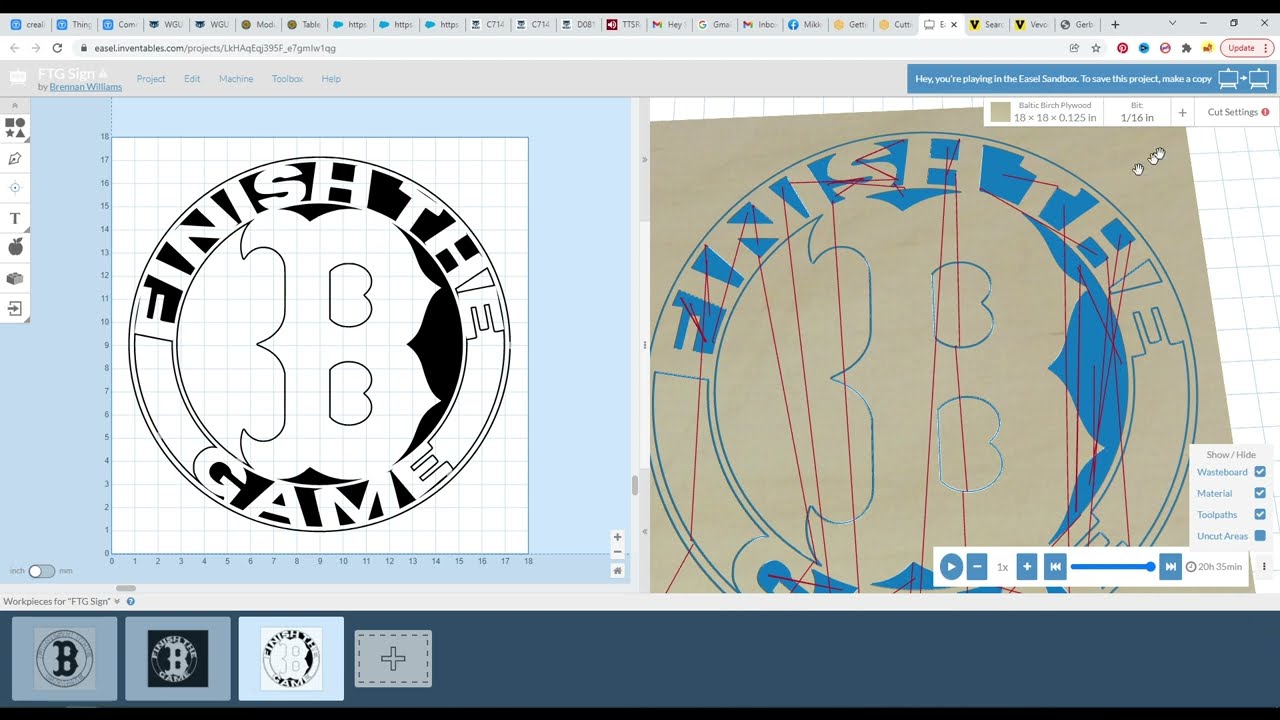Decrease simulation speed with minus button
The height and width of the screenshot is (720, 1280).
[977, 567]
